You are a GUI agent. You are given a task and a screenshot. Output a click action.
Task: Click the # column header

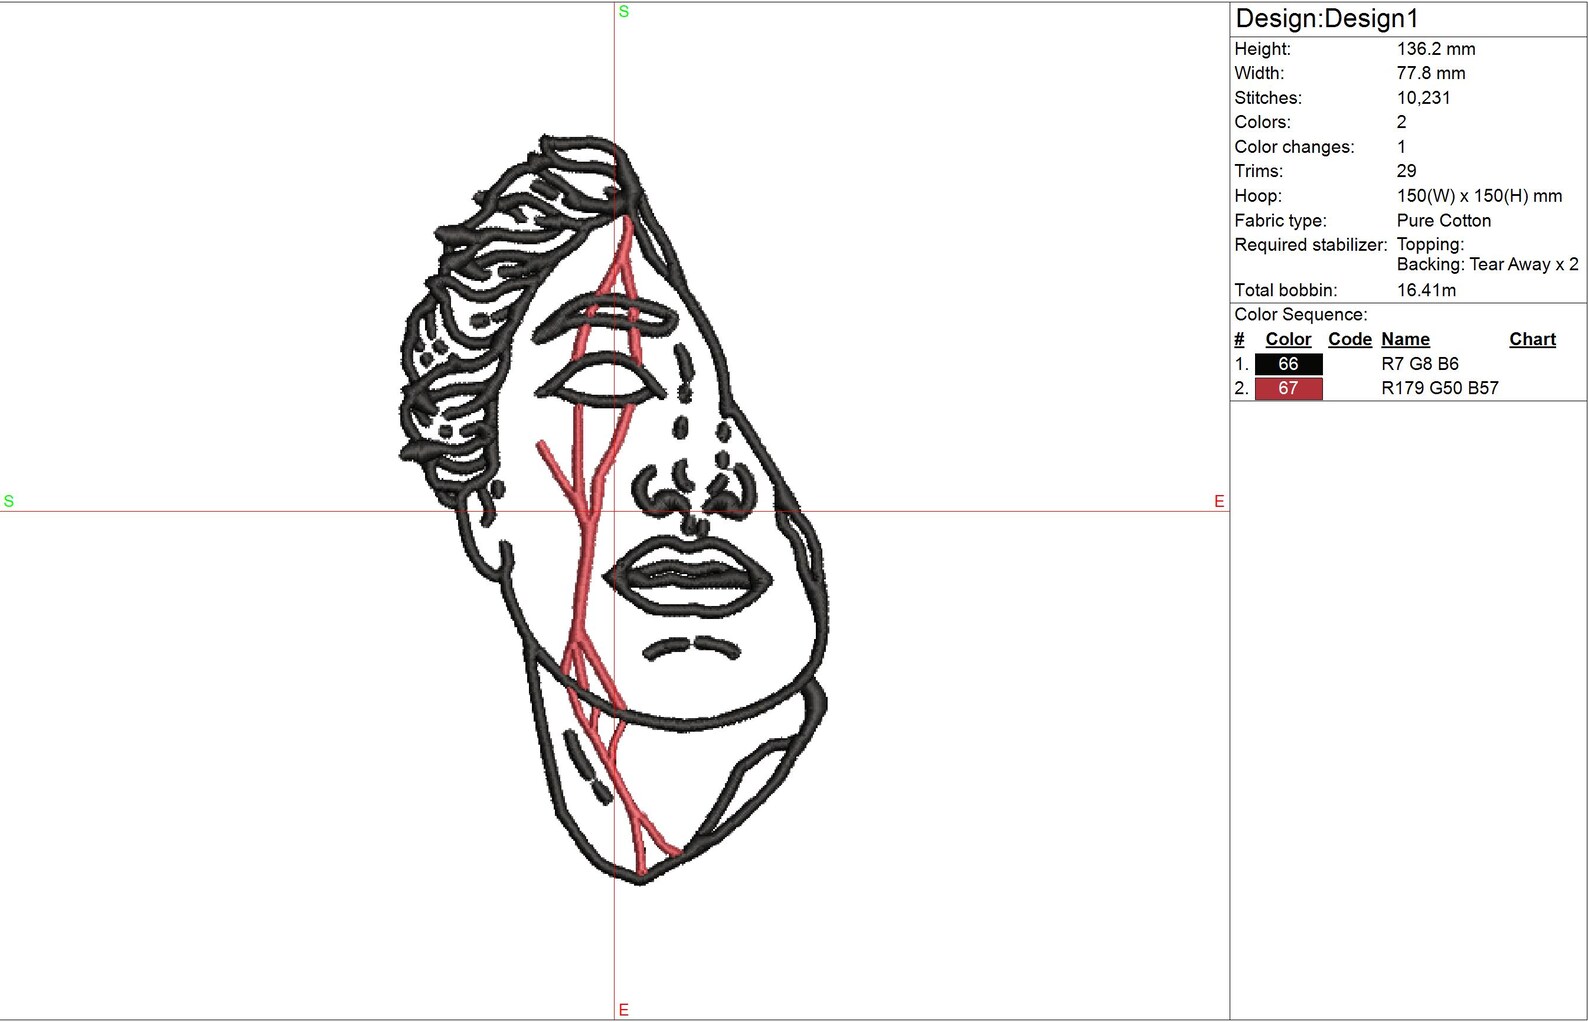click(1239, 339)
